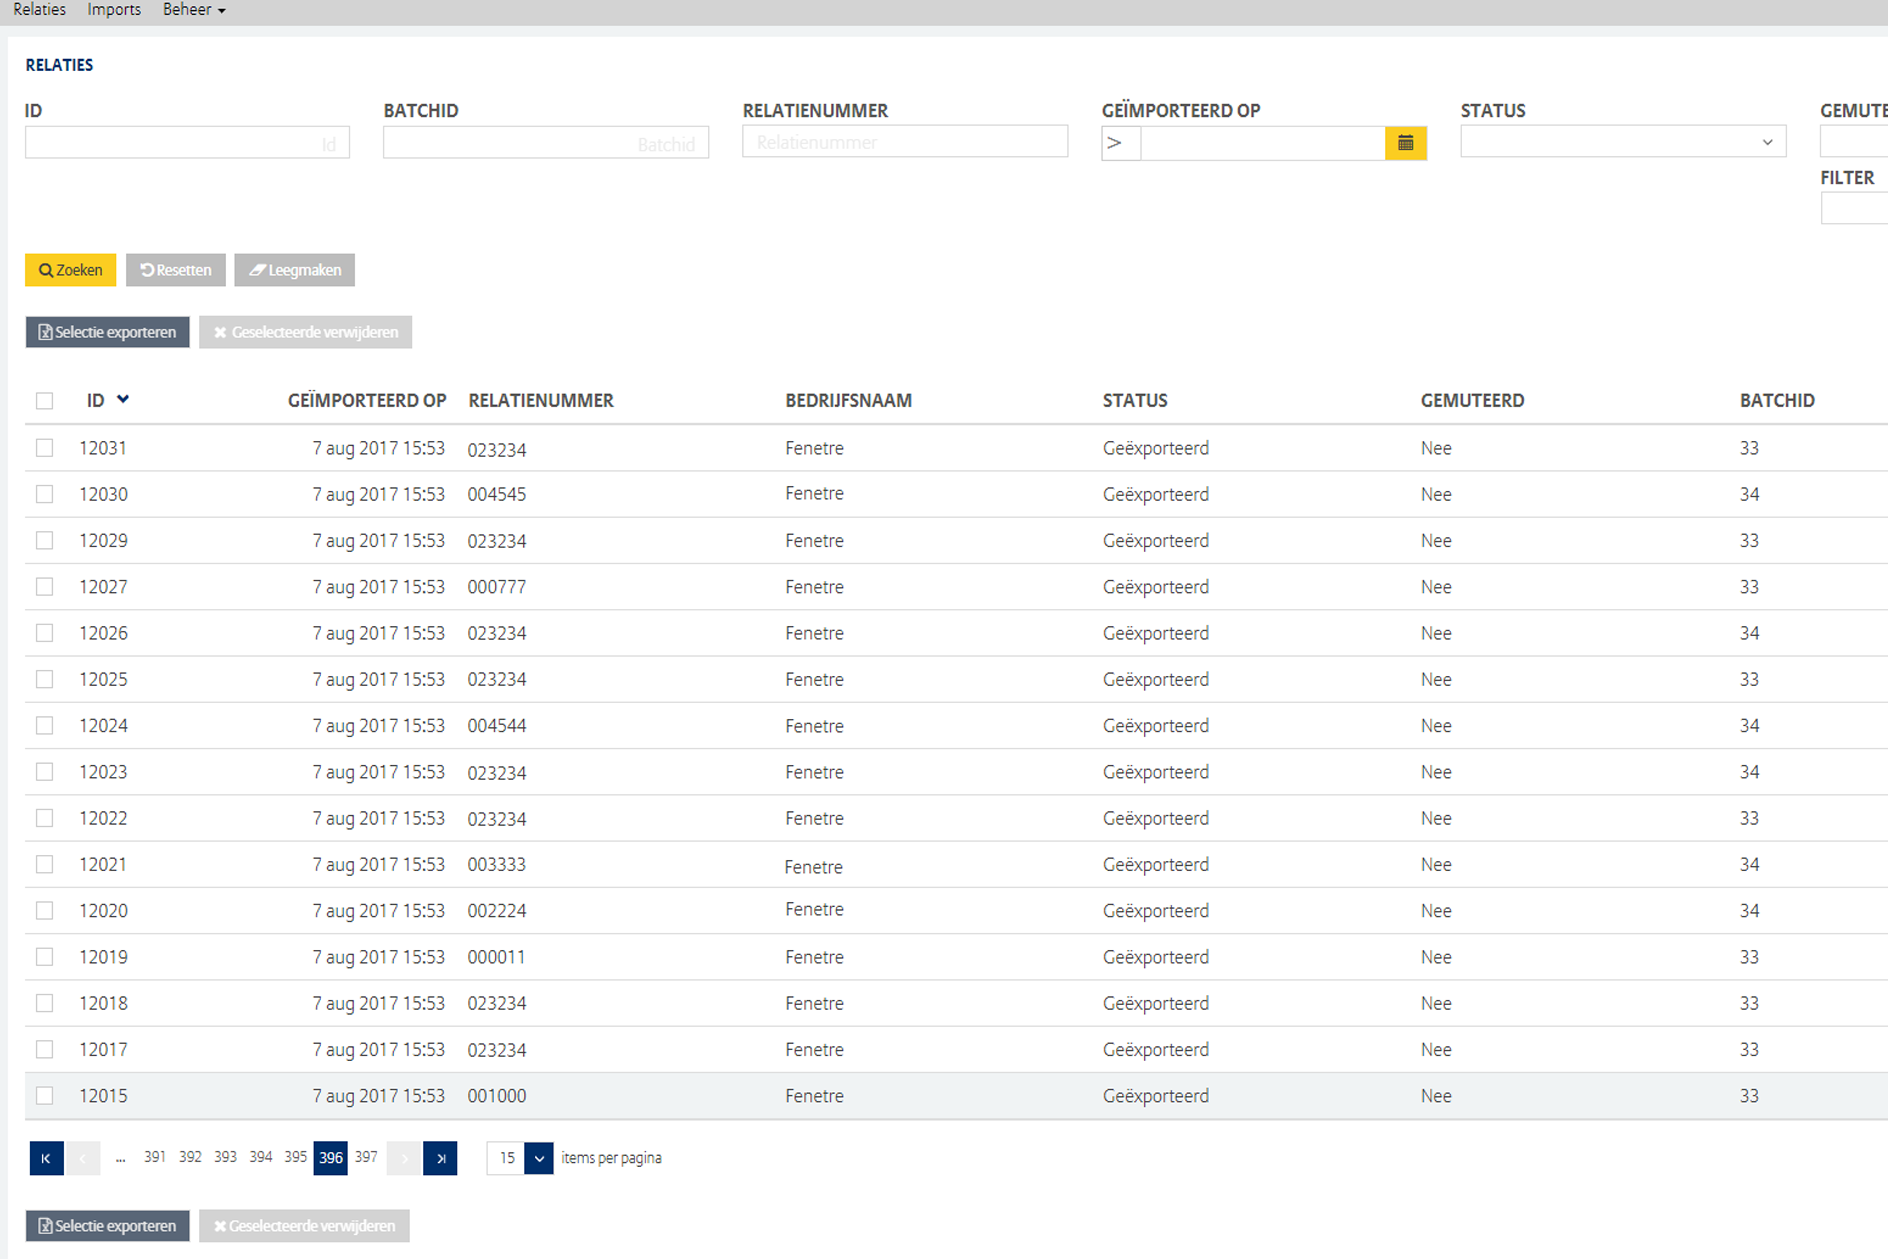Sort by Geïmporteerd op column header
Image resolution: width=1888 pixels, height=1259 pixels.
(x=367, y=401)
